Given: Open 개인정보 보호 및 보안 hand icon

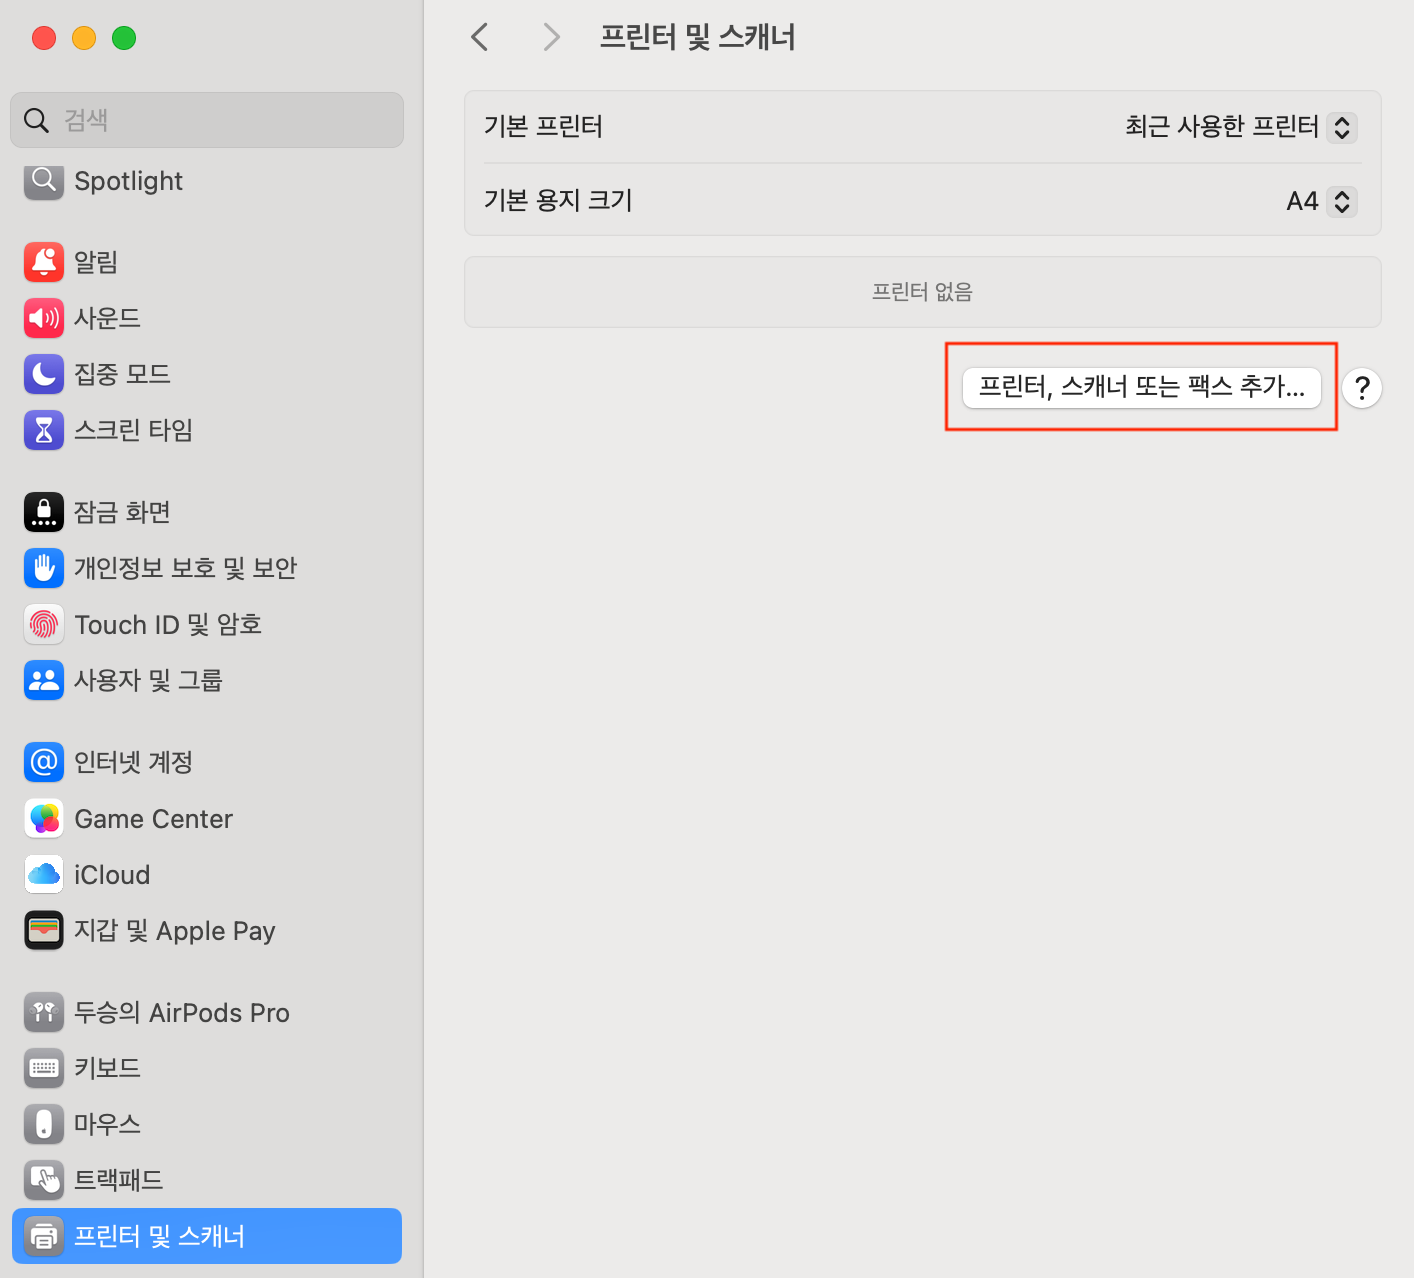Looking at the screenshot, I should 43,568.
